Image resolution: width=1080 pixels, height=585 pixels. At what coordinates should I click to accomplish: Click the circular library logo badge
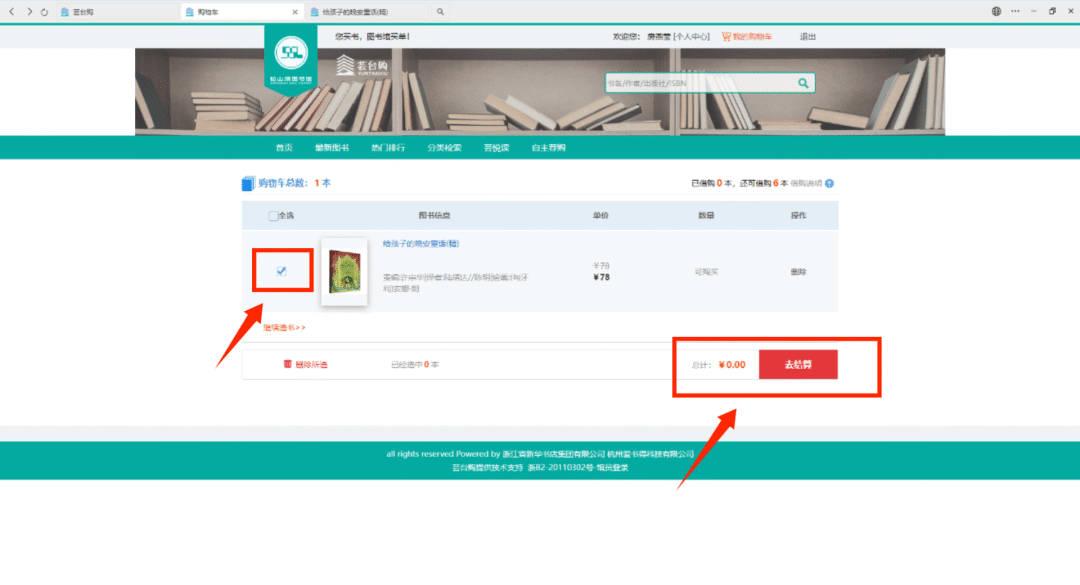(291, 53)
